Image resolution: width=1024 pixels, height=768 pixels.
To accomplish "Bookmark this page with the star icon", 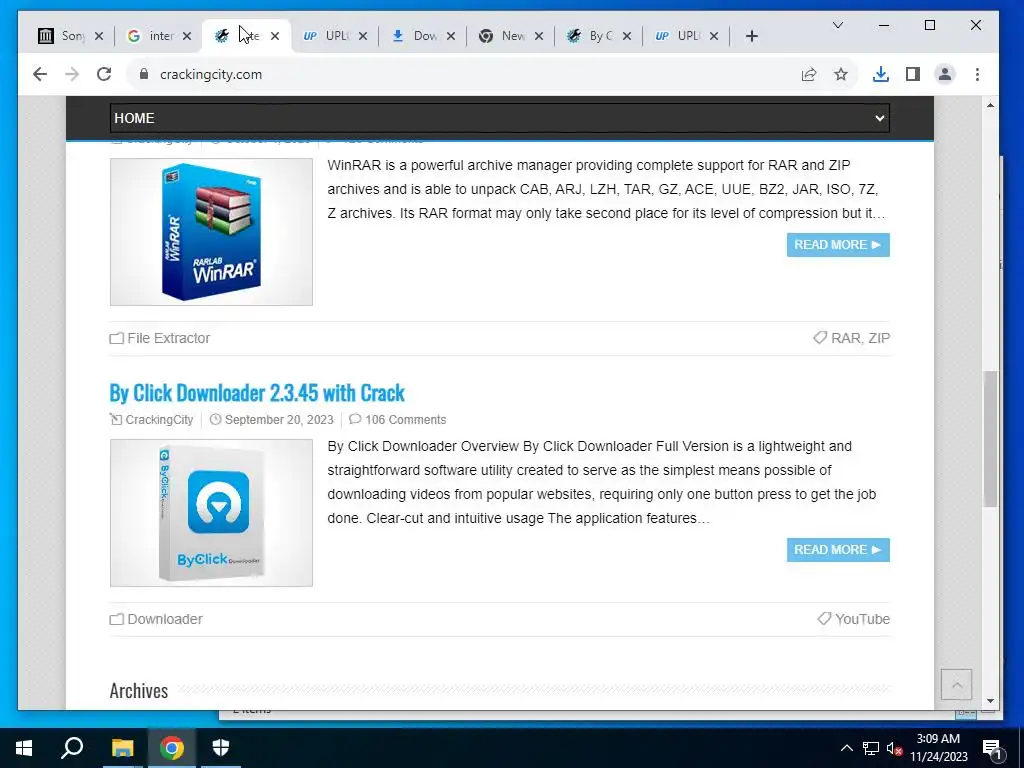I will [841, 74].
